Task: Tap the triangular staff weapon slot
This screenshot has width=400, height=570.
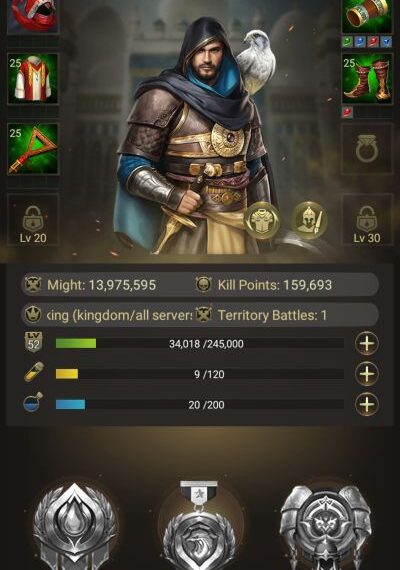Action: pos(33,149)
